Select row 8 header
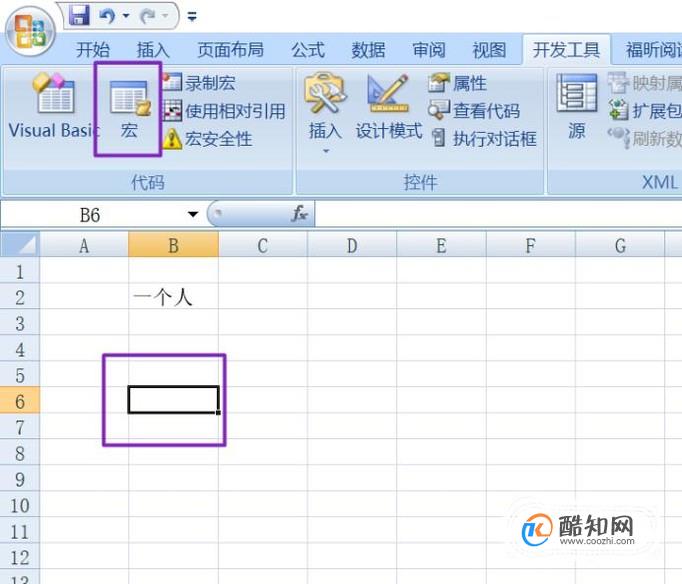 tap(20, 453)
